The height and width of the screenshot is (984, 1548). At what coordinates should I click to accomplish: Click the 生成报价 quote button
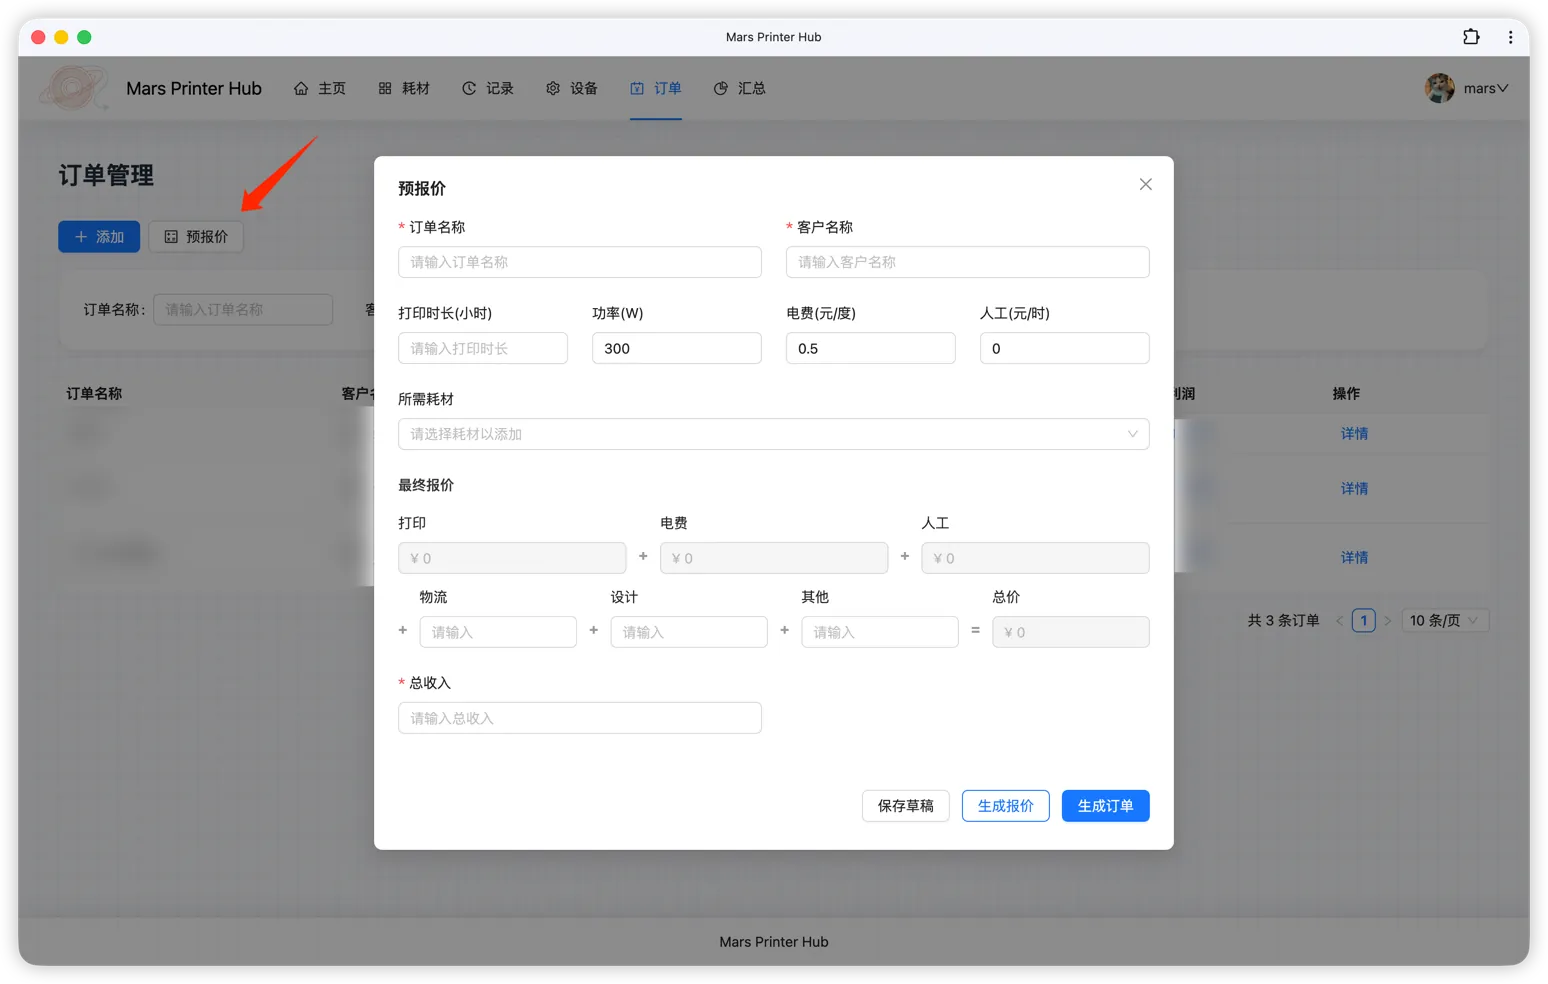[x=1005, y=806]
